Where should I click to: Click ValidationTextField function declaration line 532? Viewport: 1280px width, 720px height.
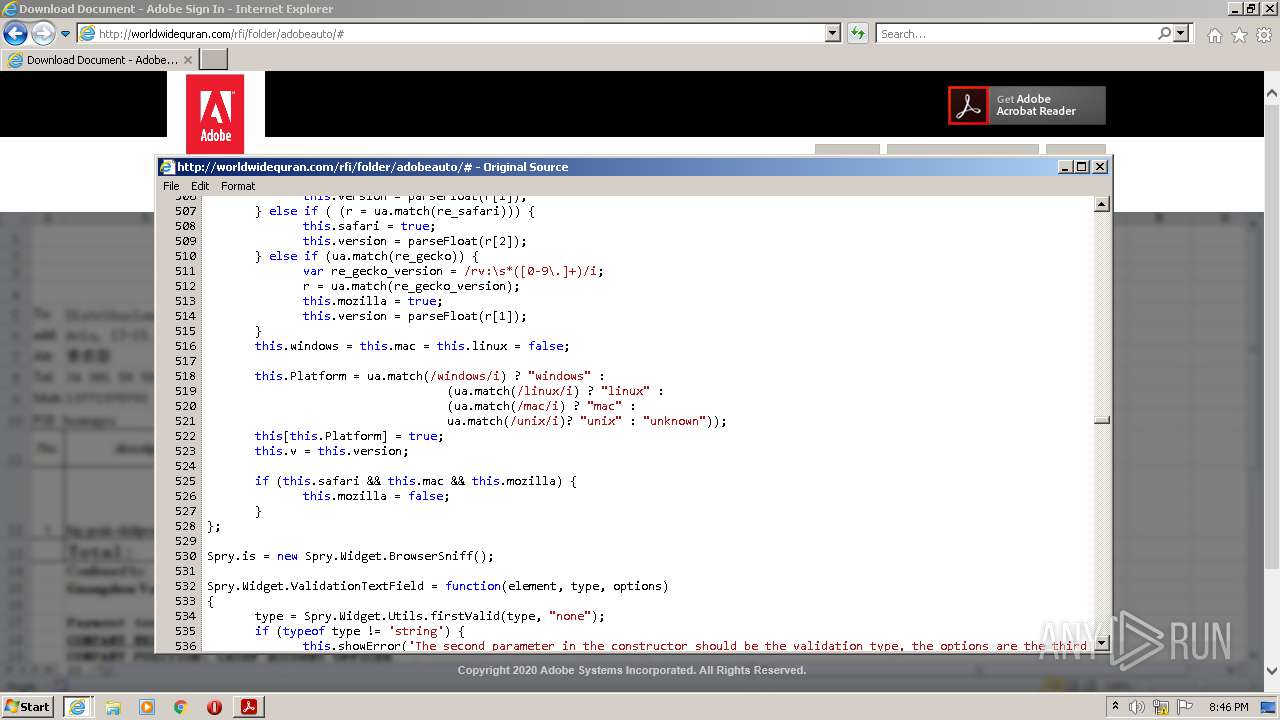438,586
